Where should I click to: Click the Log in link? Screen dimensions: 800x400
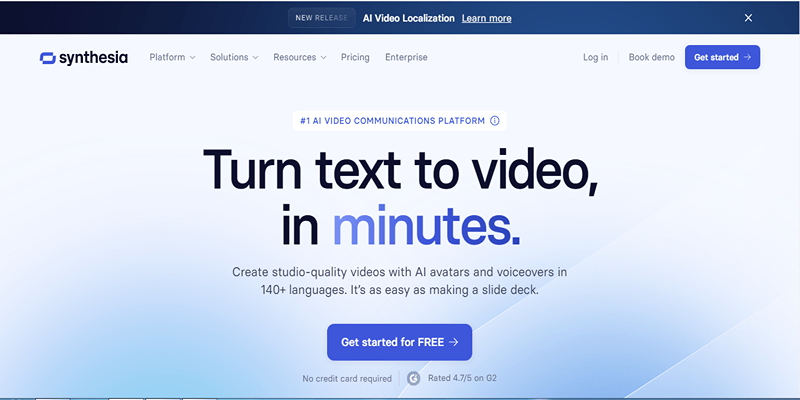[x=595, y=57]
